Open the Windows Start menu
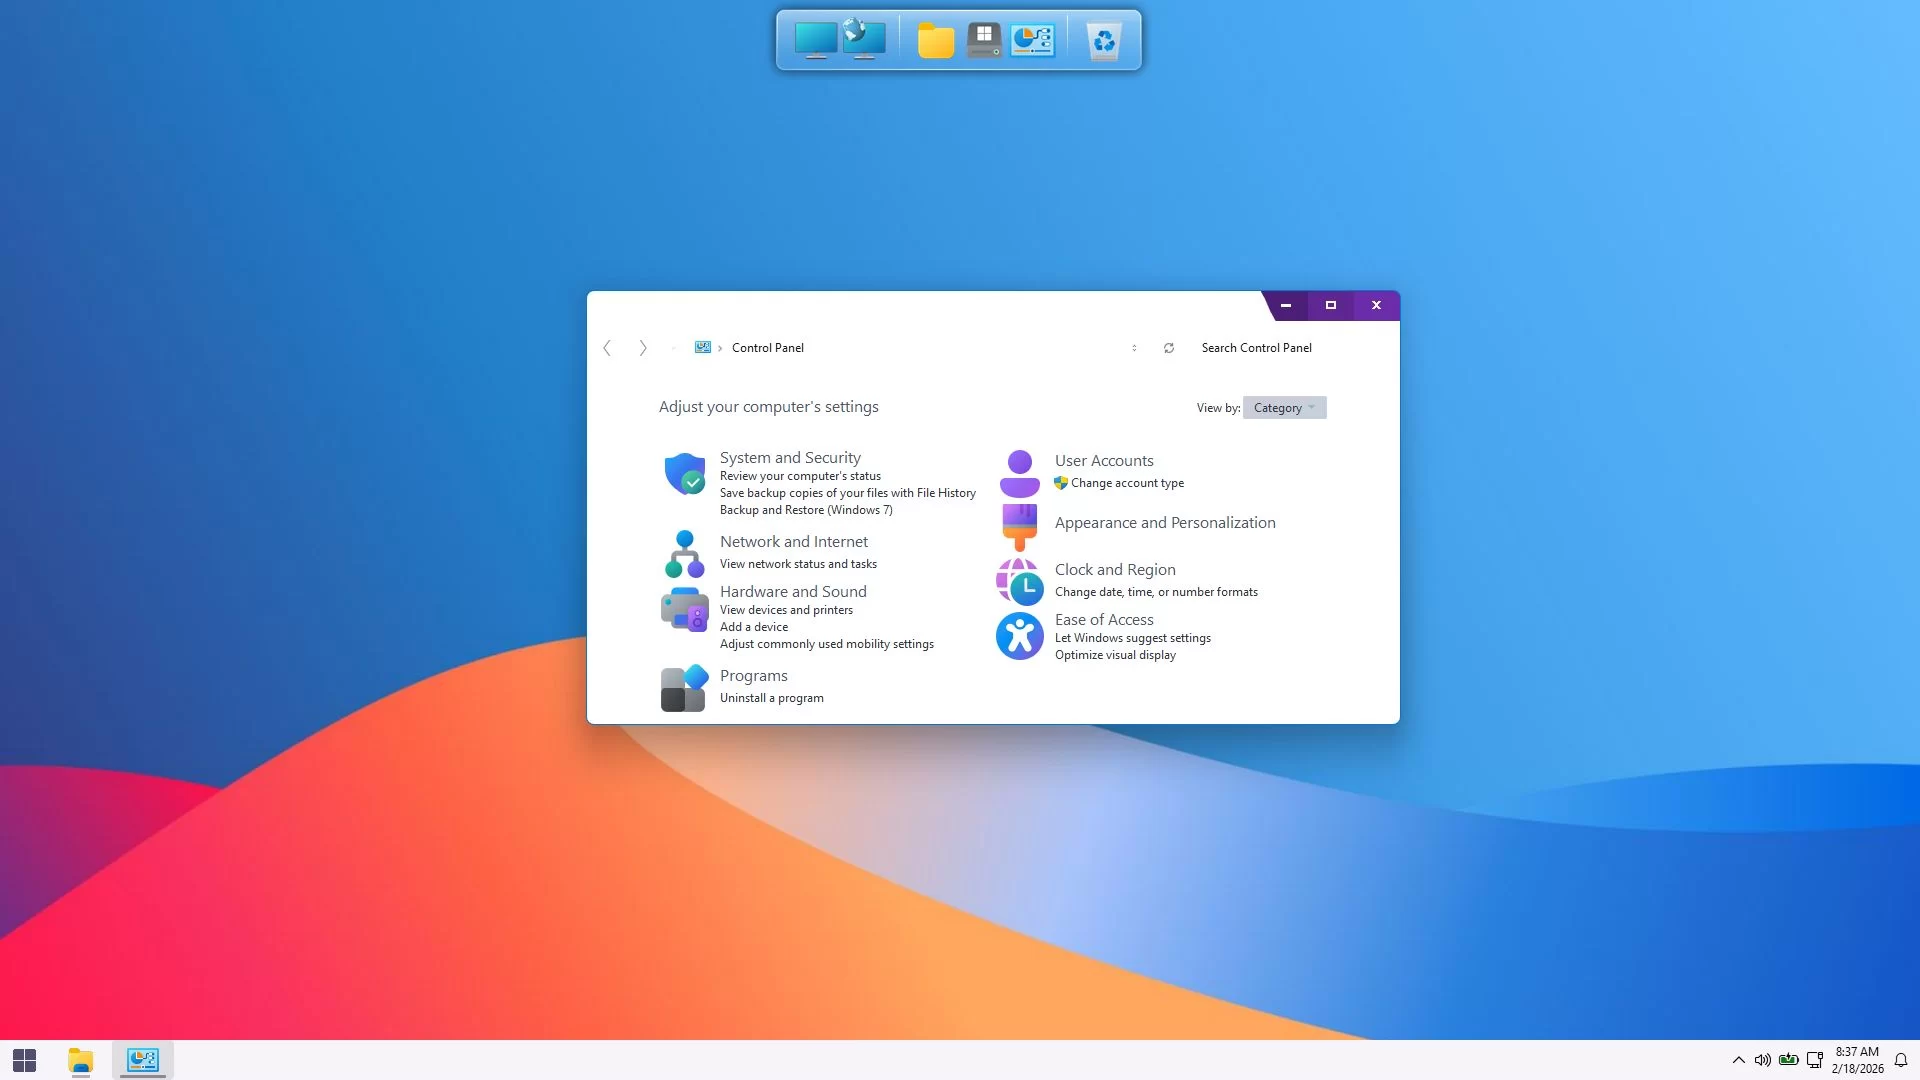Viewport: 1920px width, 1080px height. 24,1060
